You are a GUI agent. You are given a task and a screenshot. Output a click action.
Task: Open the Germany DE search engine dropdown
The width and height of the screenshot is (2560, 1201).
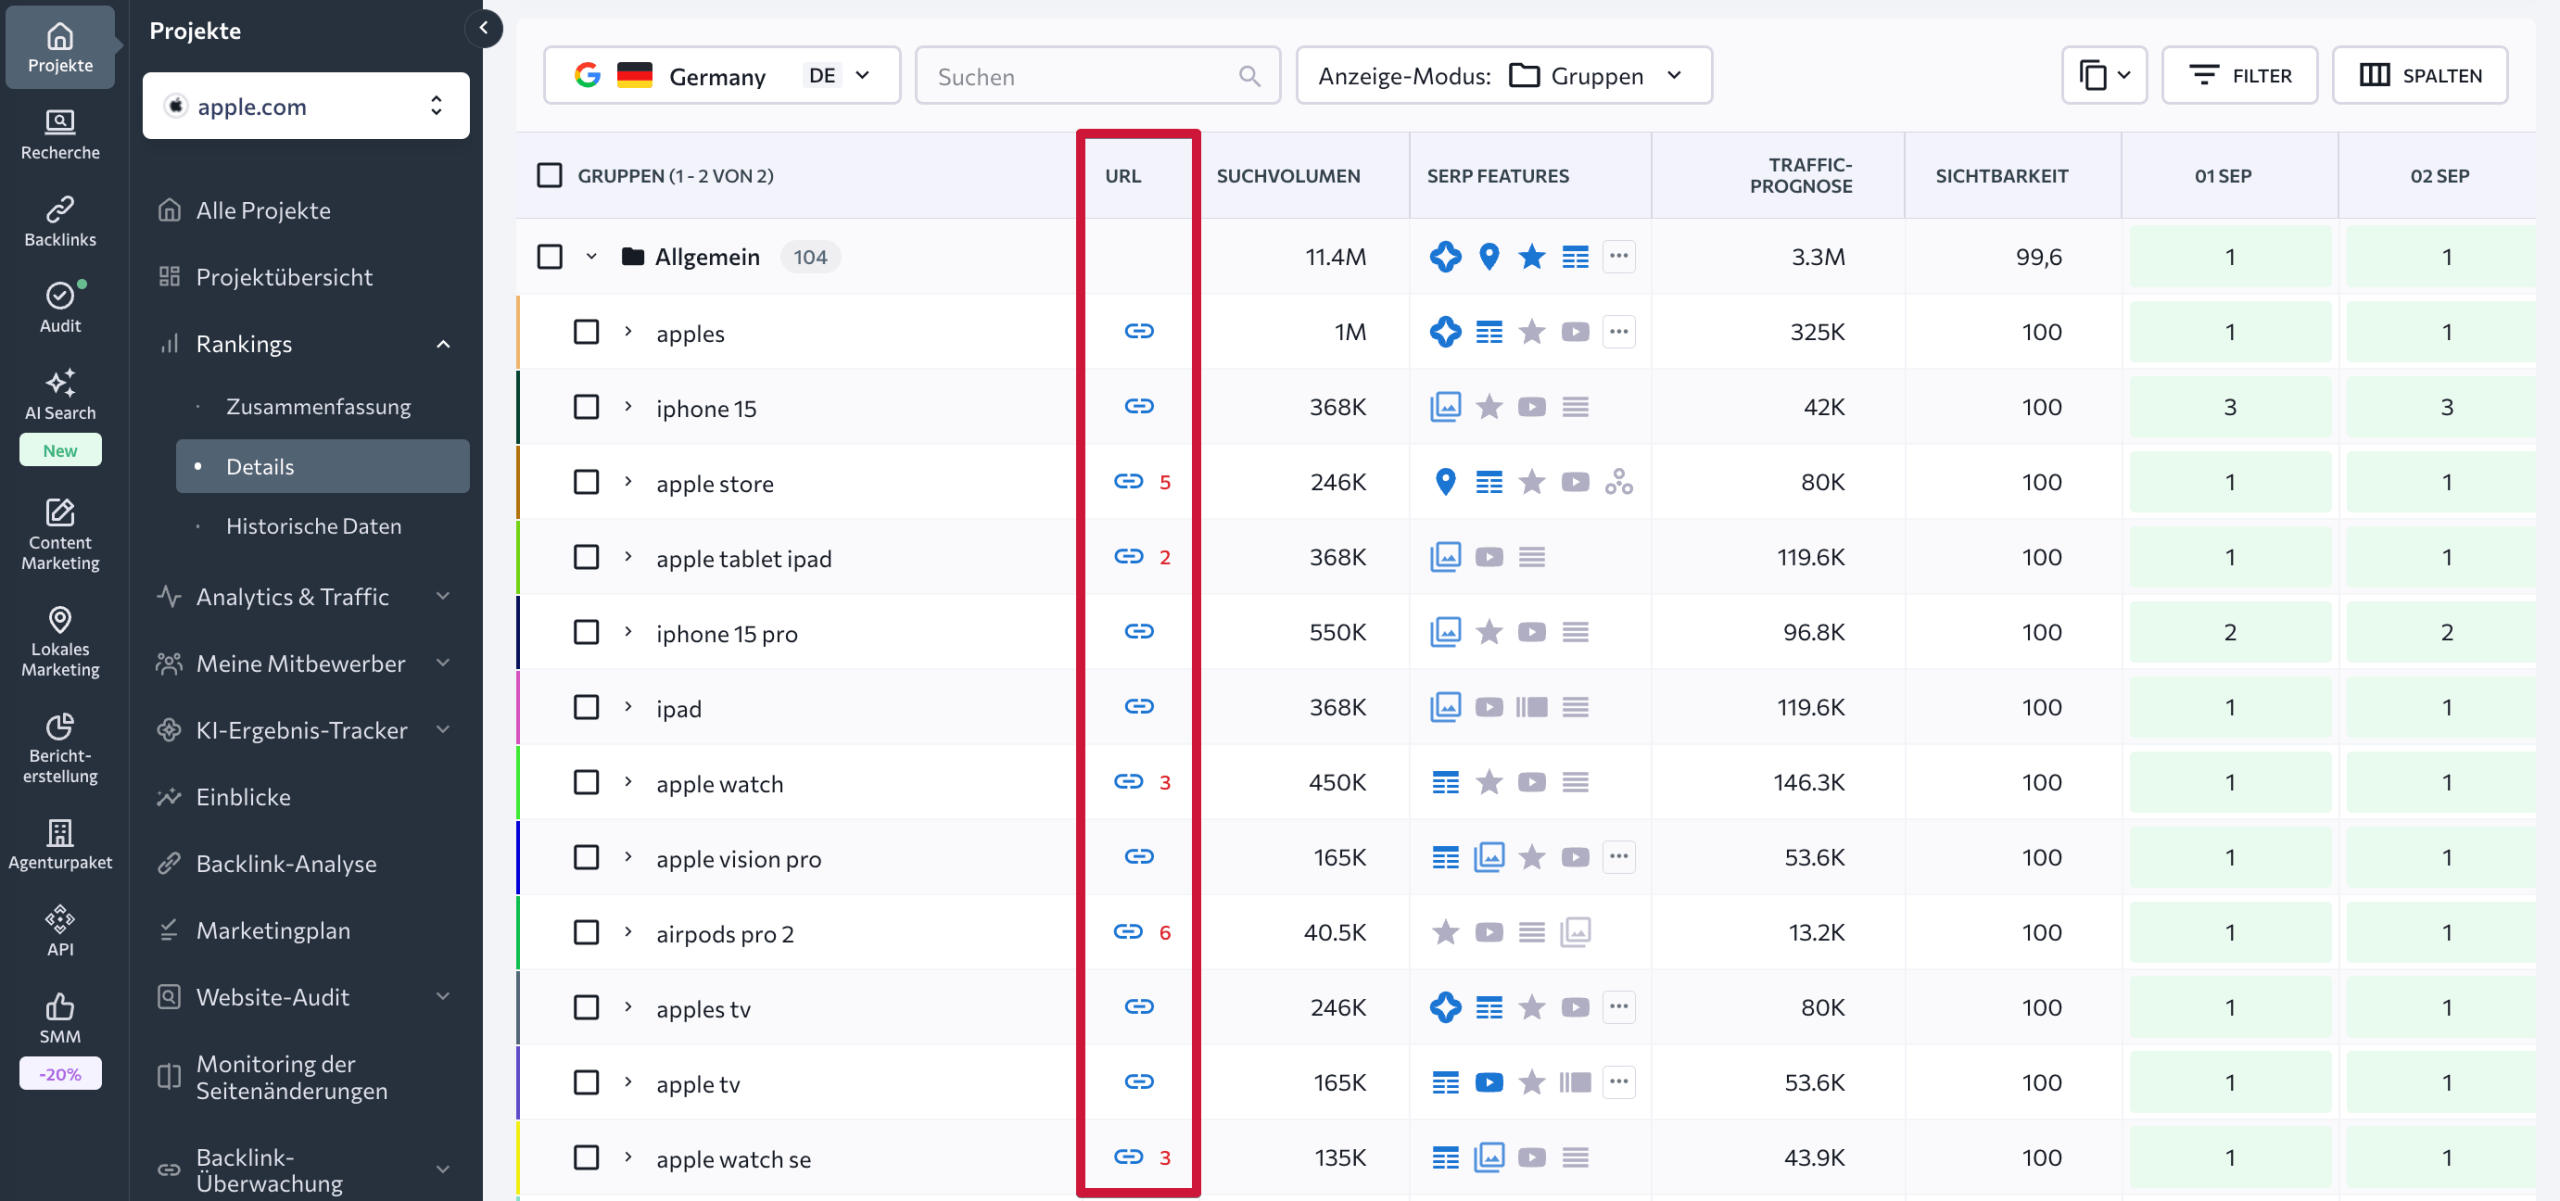[x=722, y=76]
